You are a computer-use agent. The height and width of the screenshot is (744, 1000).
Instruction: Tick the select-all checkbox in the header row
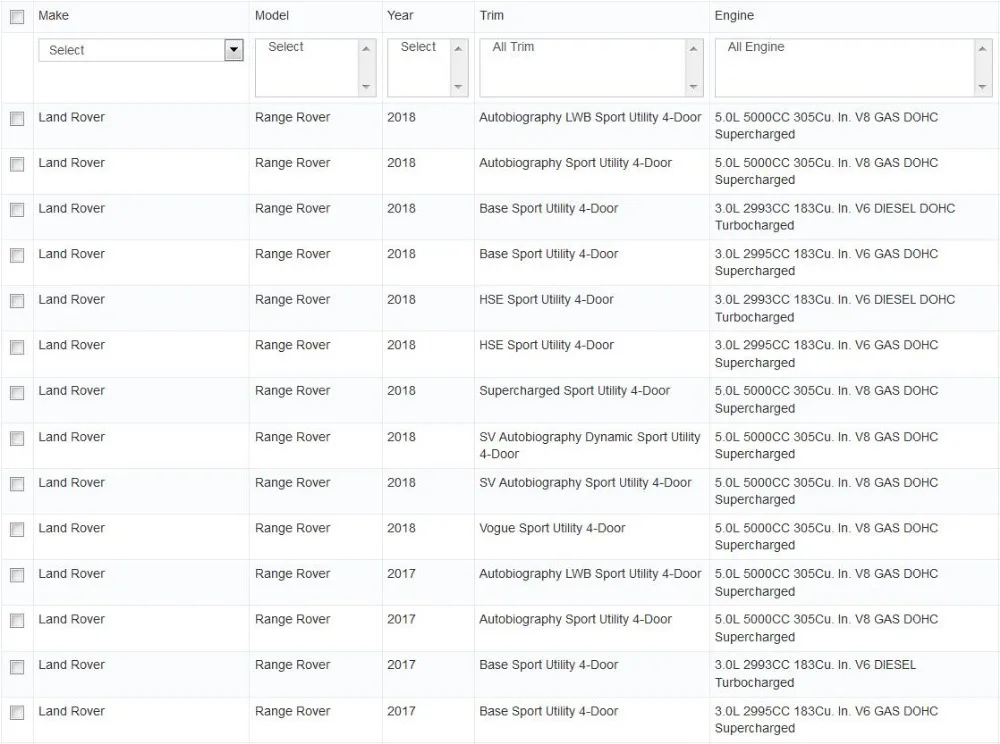[x=17, y=17]
